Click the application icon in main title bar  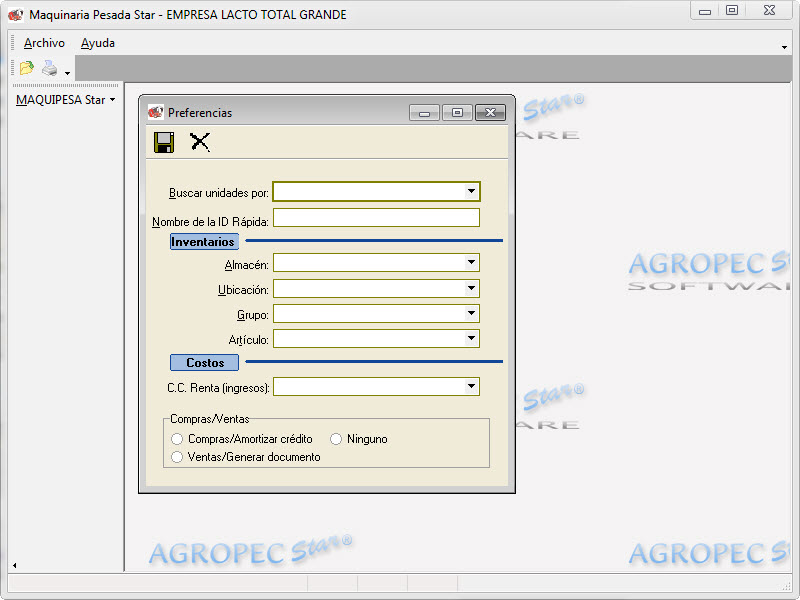tap(15, 15)
